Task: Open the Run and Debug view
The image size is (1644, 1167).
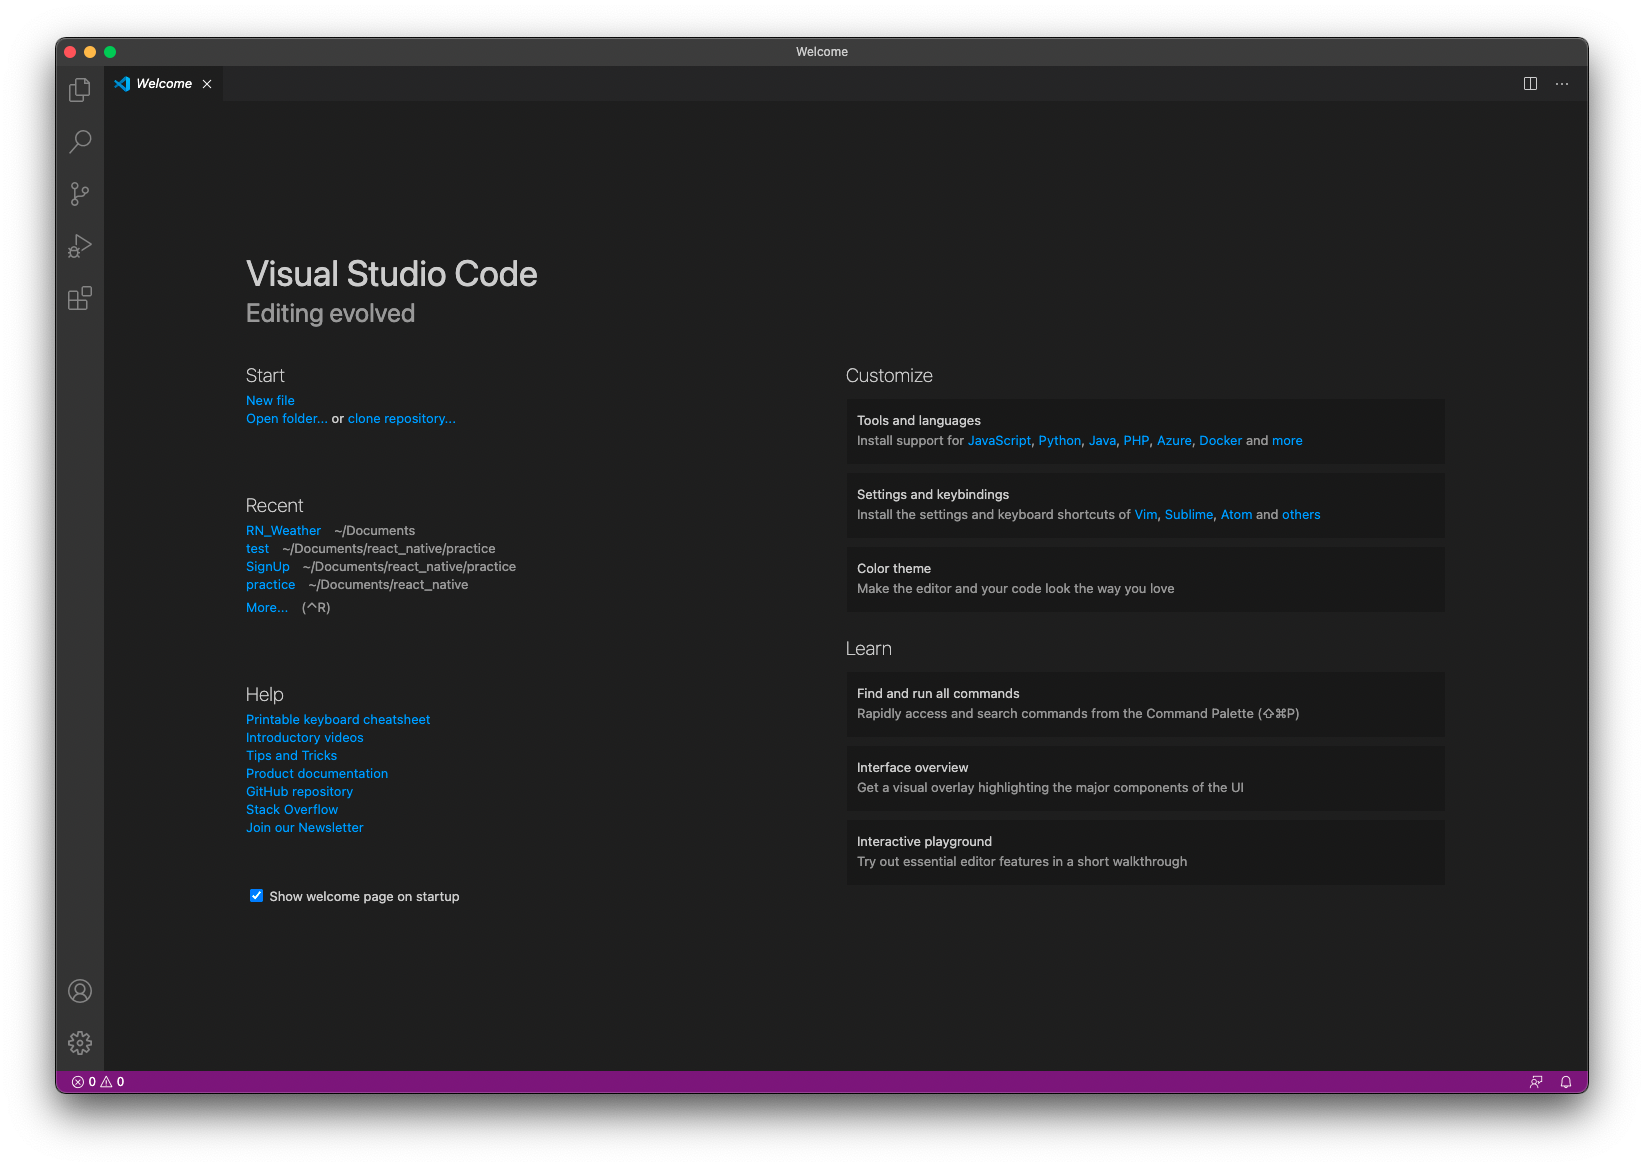Action: (x=80, y=246)
